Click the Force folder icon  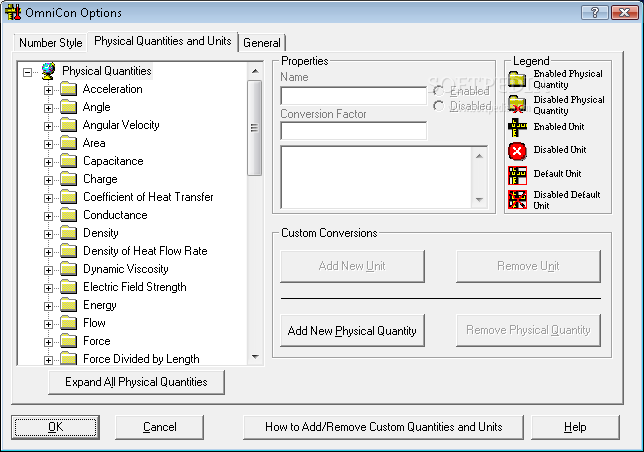pos(68,341)
